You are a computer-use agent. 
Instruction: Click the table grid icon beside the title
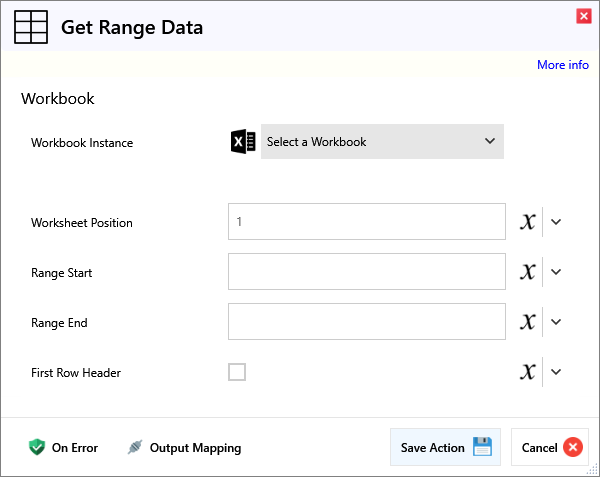[31, 28]
